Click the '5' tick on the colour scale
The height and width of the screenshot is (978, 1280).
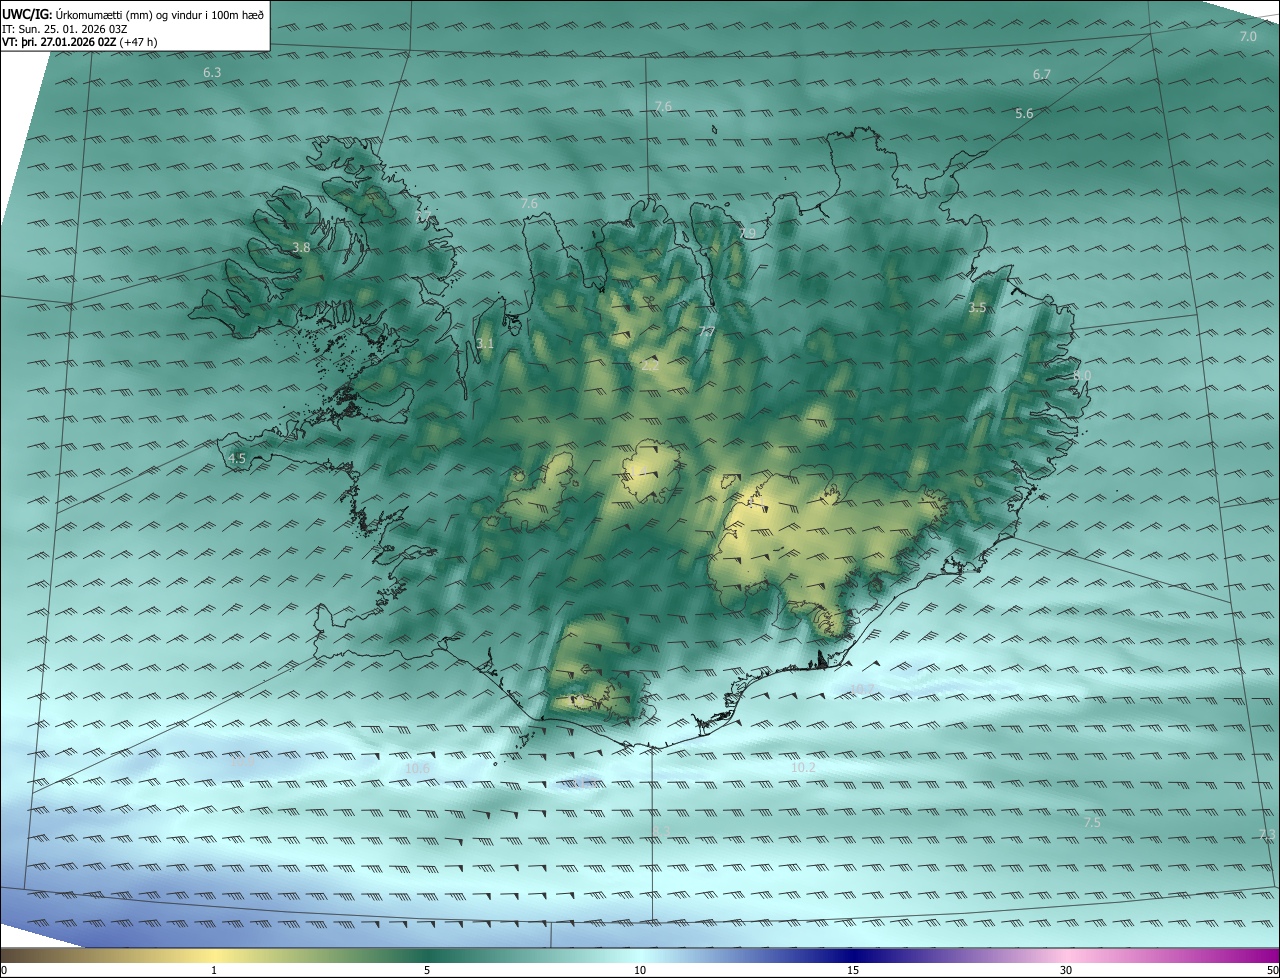(427, 970)
